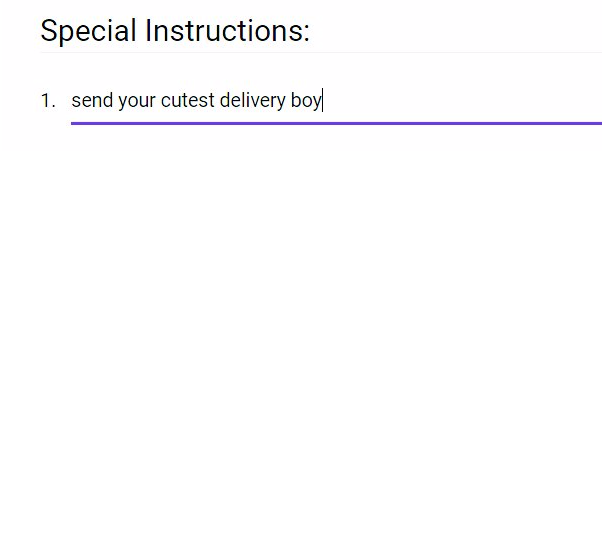This screenshot has width=615, height=550.
Task: Click the purple underline of the field
Action: point(336,123)
